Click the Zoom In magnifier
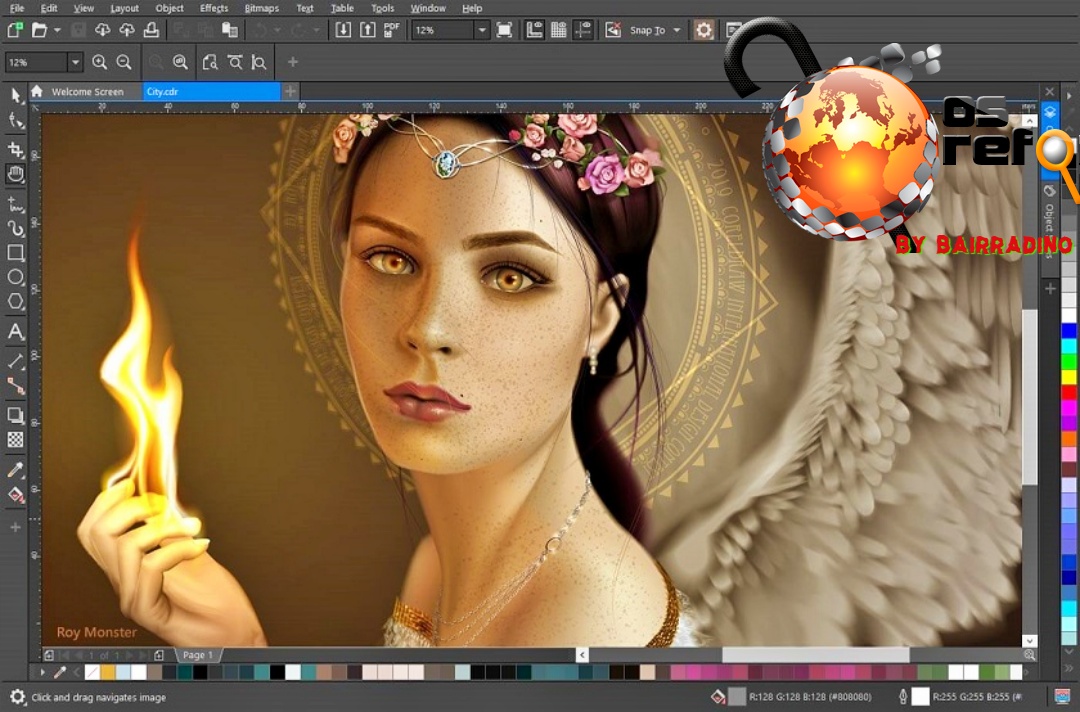The width and height of the screenshot is (1080, 712). (99, 62)
